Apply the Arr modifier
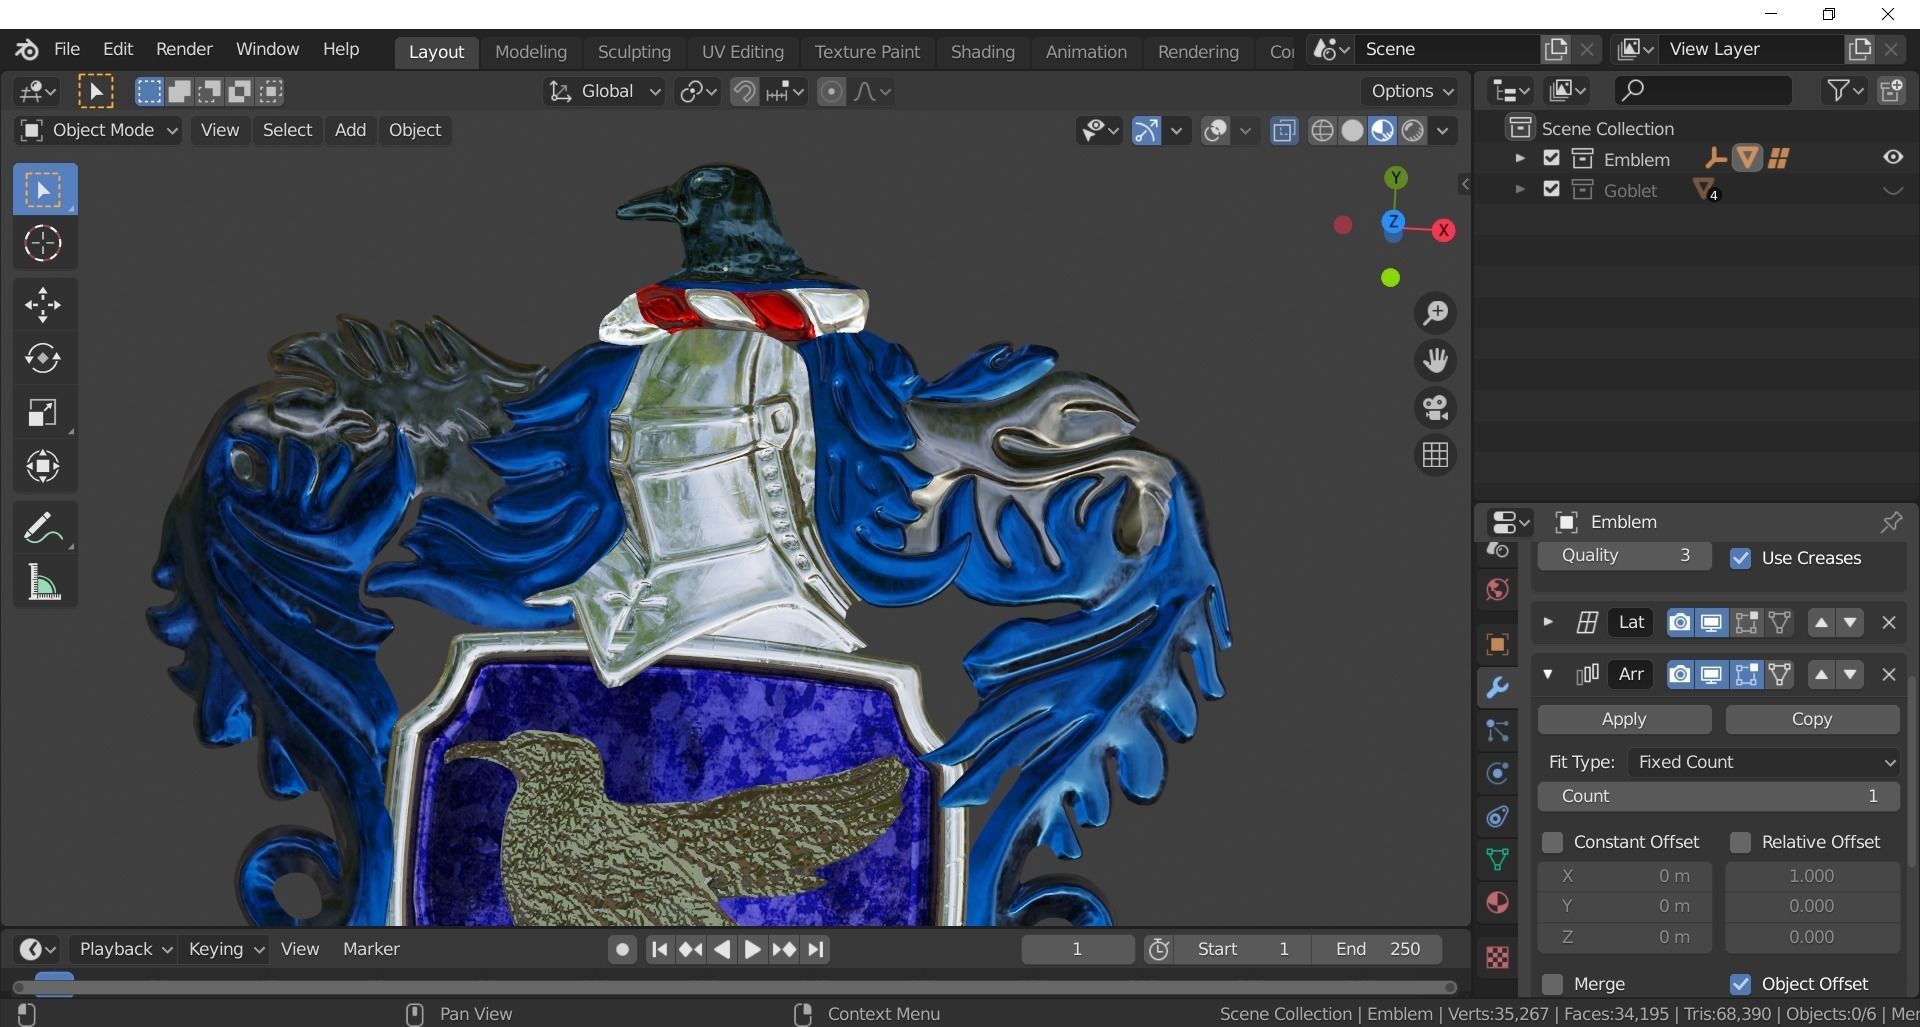The height and width of the screenshot is (1027, 1920). 1624,720
